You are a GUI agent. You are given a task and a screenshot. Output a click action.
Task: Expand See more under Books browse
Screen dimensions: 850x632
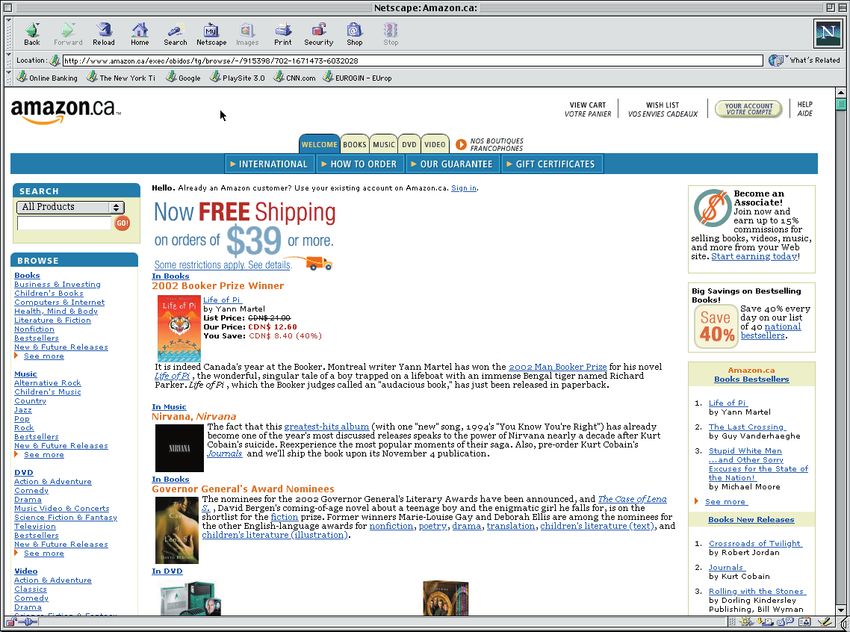click(43, 356)
